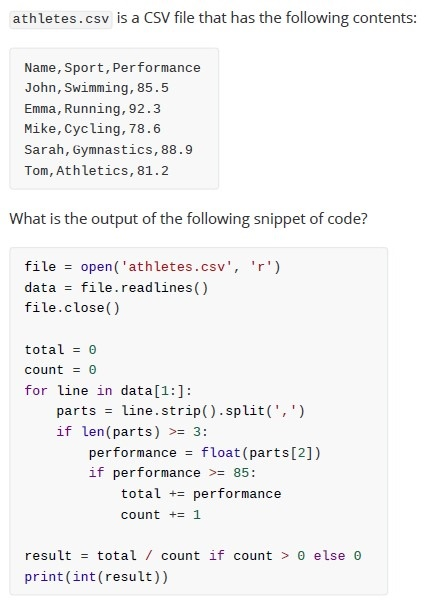
Task: Click the if performance >= 85 condition
Action: coord(172,473)
